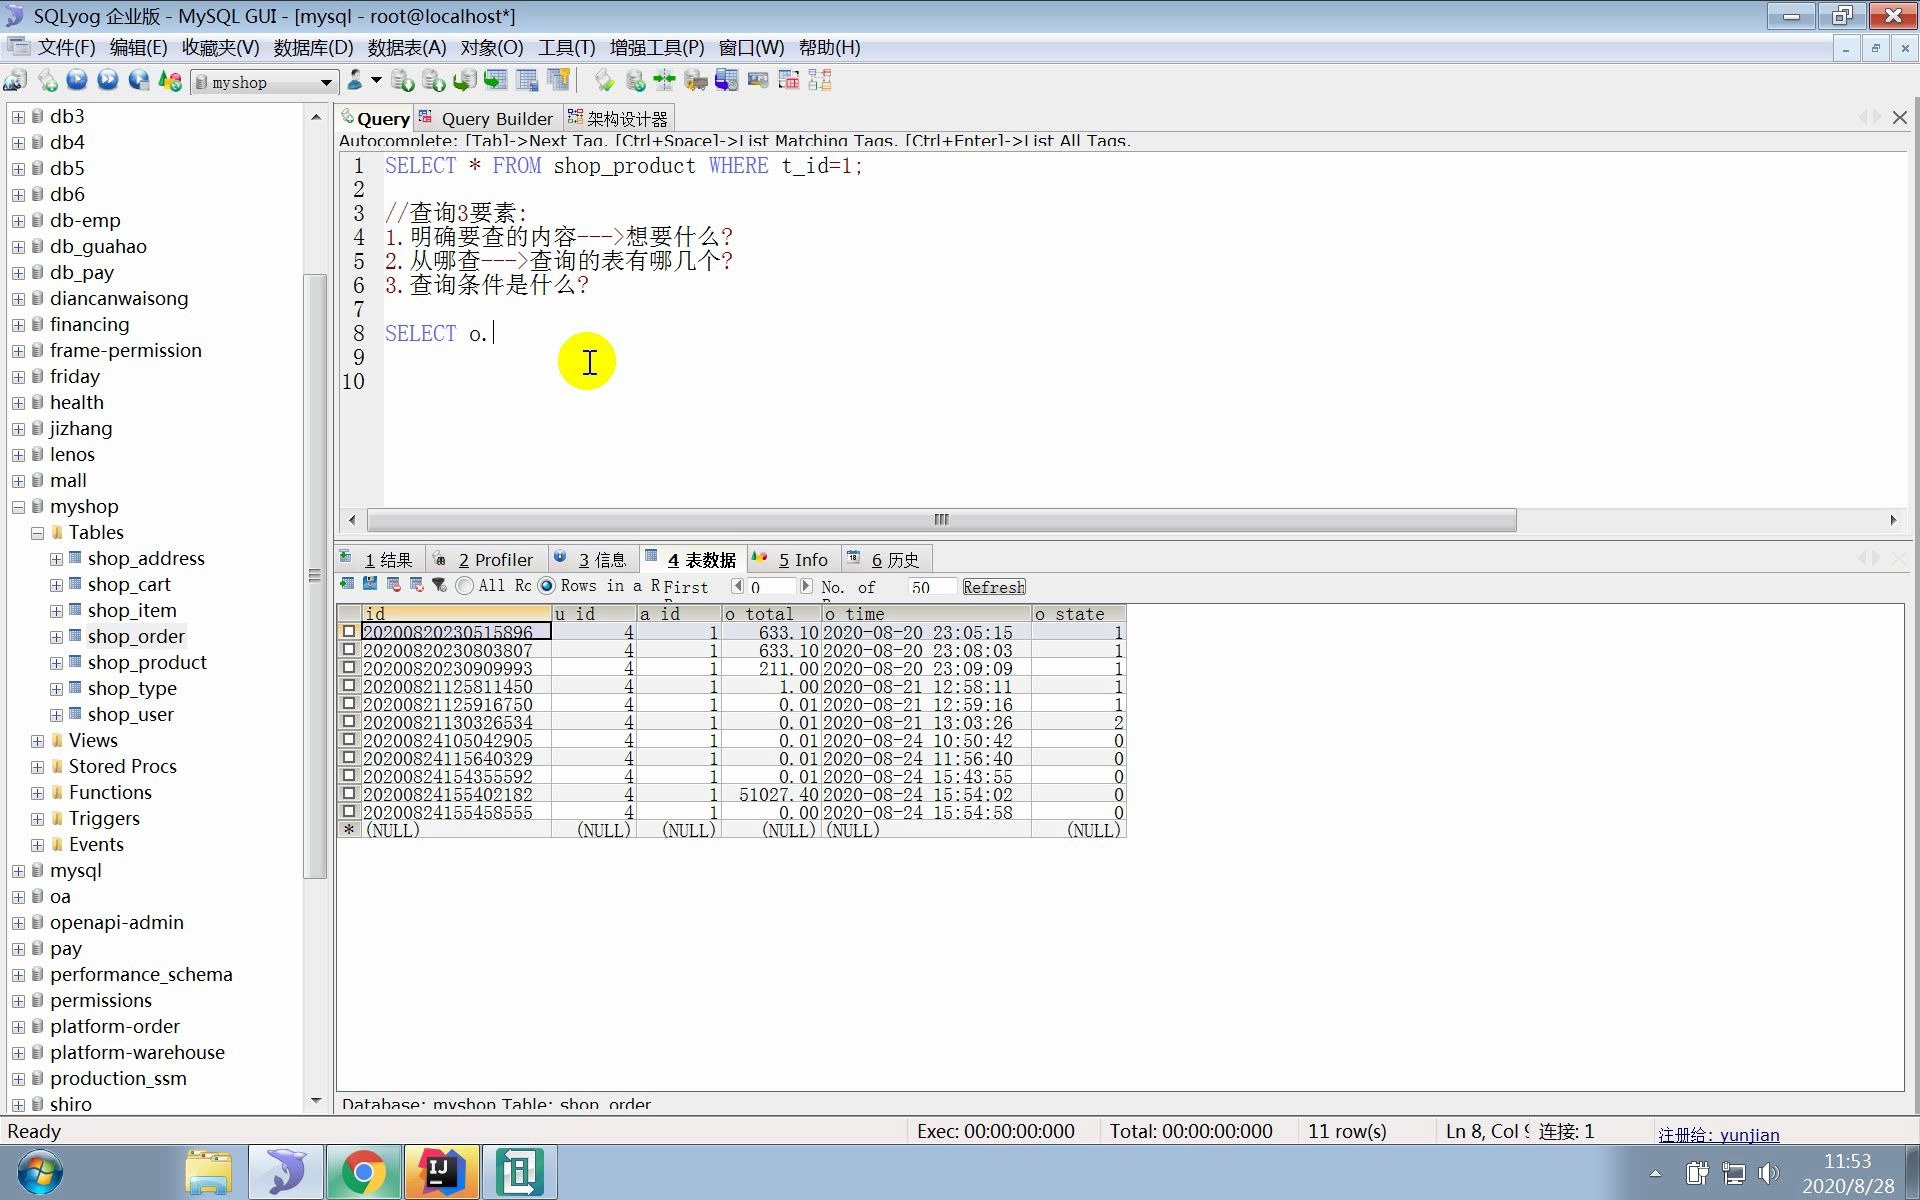Open the 数据库(D) menu

[x=313, y=48]
